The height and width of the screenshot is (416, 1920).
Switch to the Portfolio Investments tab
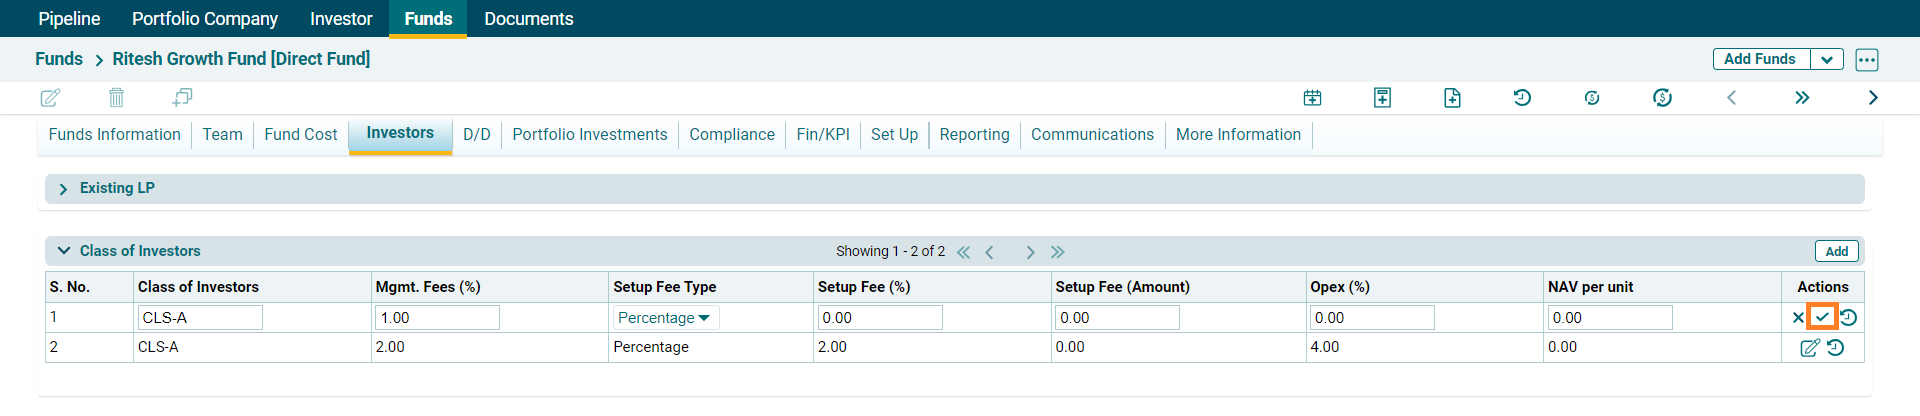click(x=589, y=135)
